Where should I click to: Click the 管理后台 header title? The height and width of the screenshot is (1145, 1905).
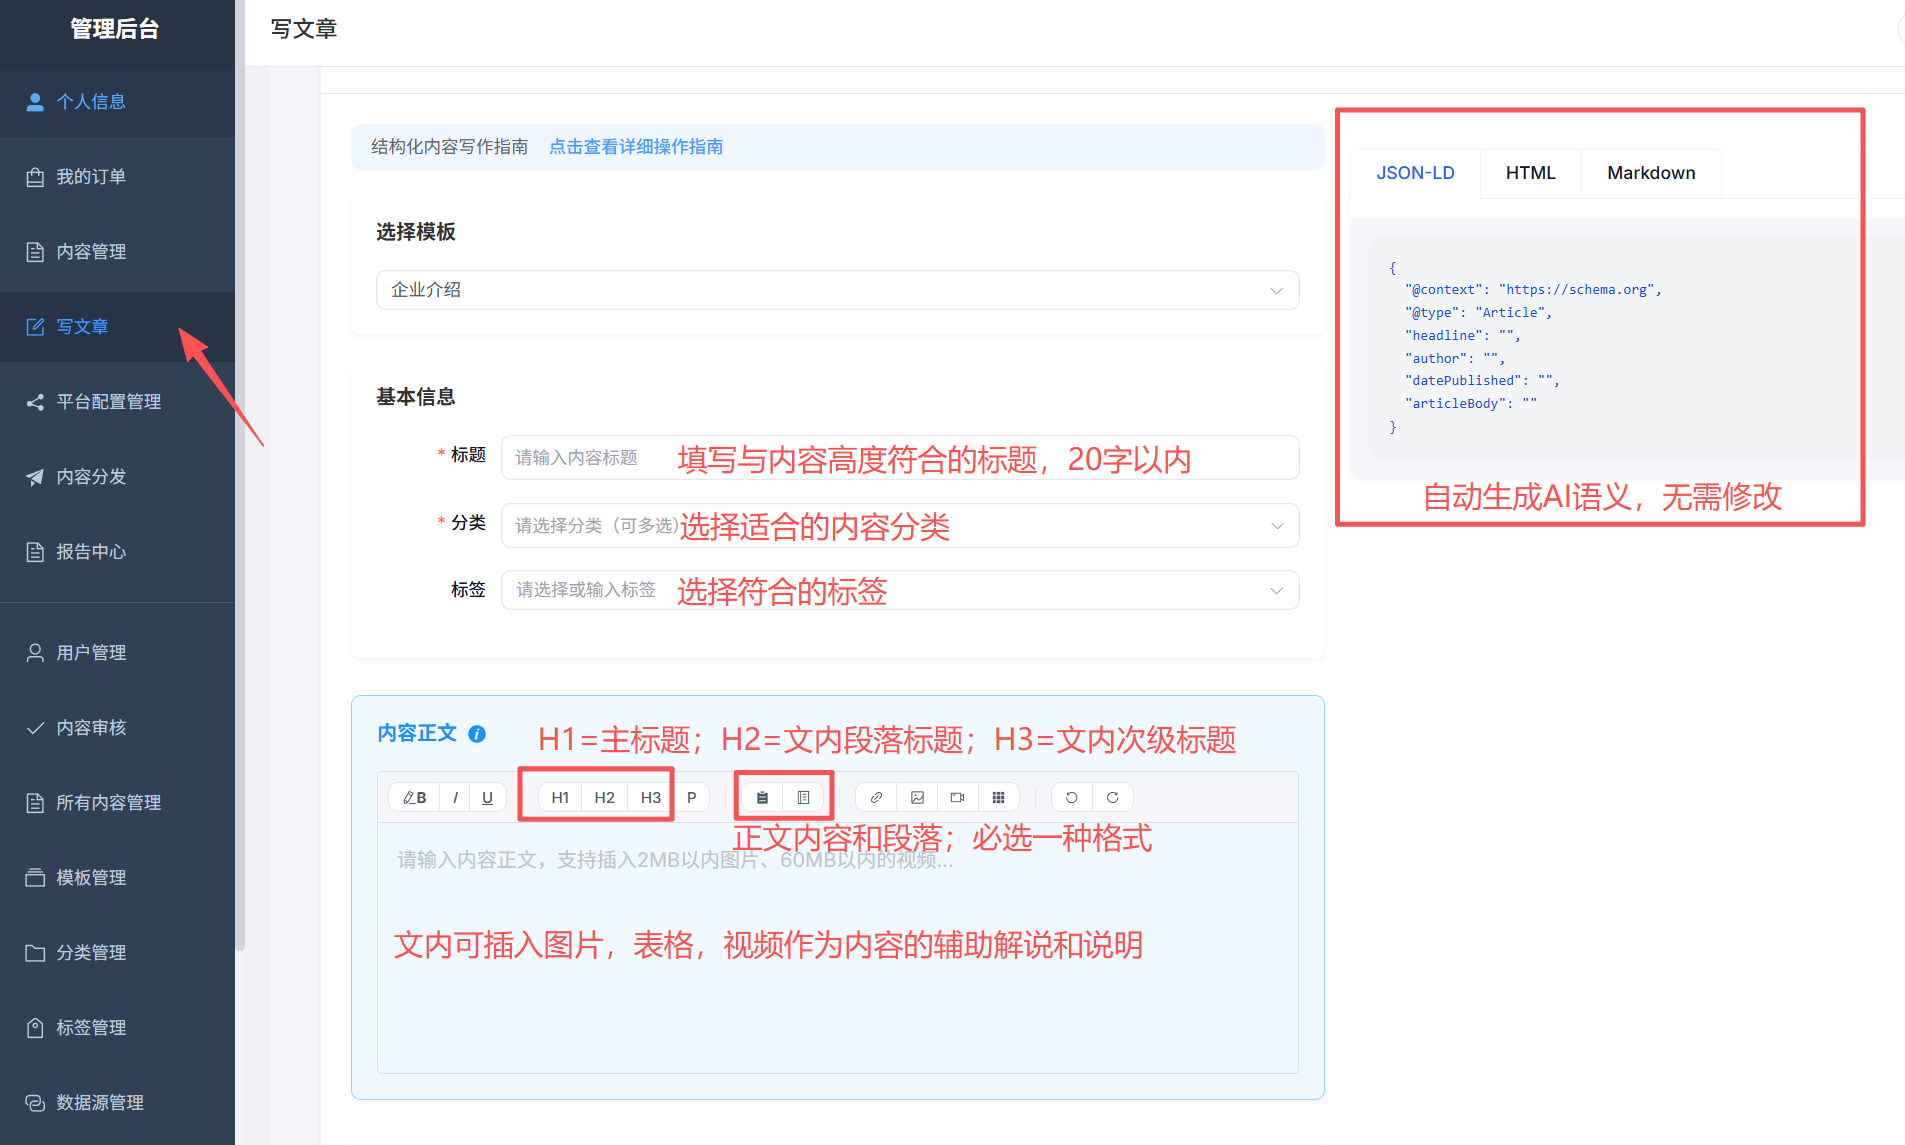point(114,29)
